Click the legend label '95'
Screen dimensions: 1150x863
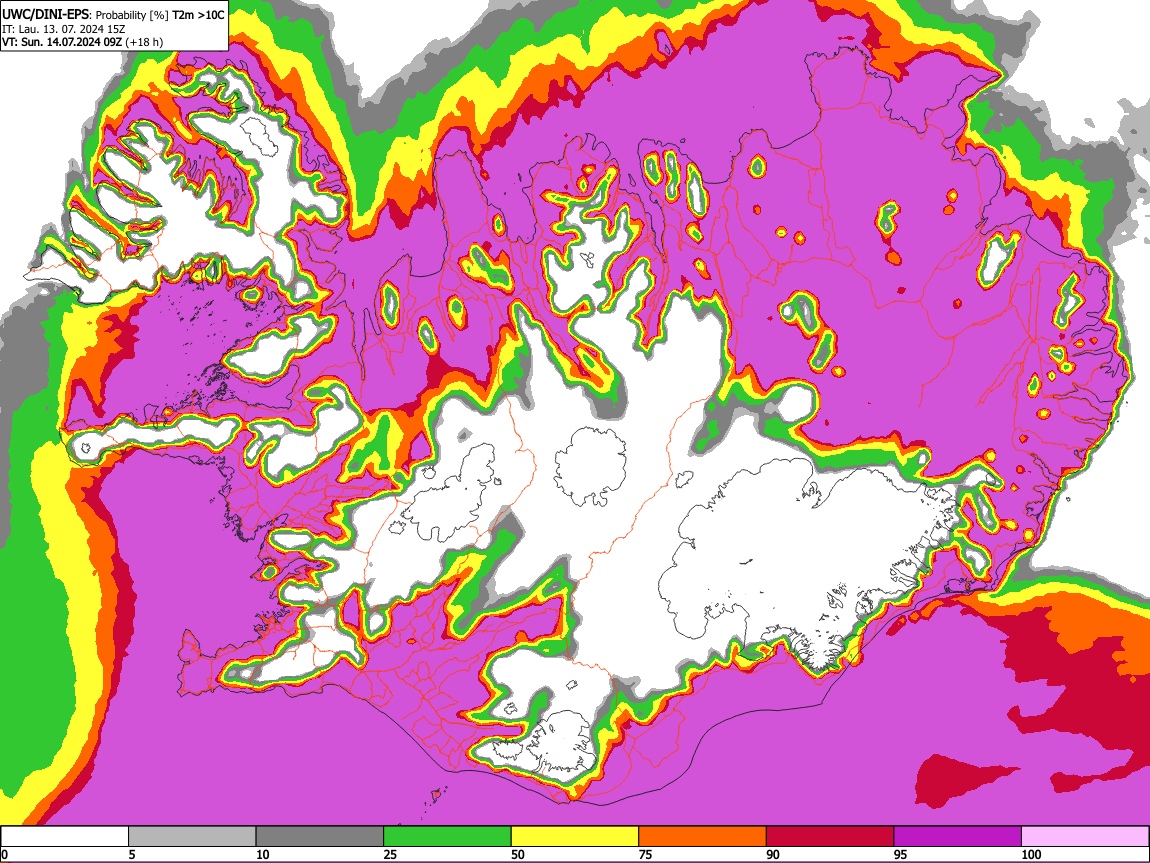pos(901,854)
